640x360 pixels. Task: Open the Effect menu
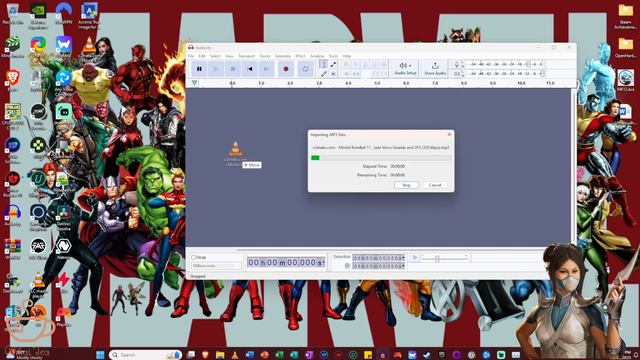pos(300,56)
